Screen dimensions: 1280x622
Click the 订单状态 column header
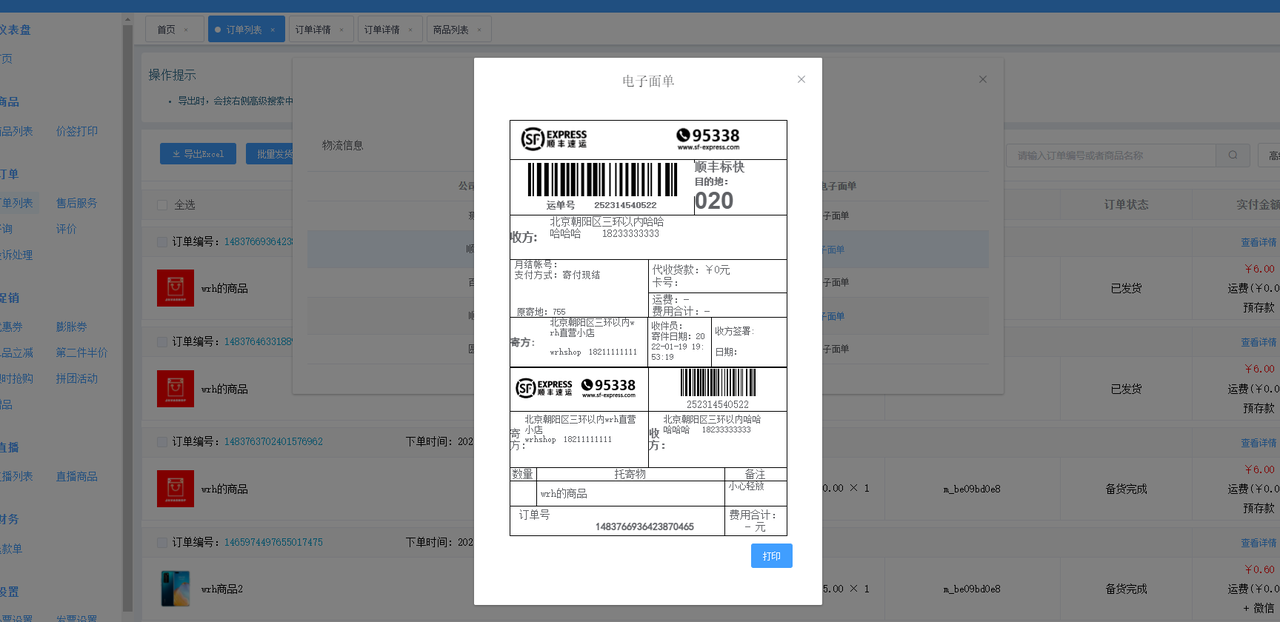(x=1126, y=204)
